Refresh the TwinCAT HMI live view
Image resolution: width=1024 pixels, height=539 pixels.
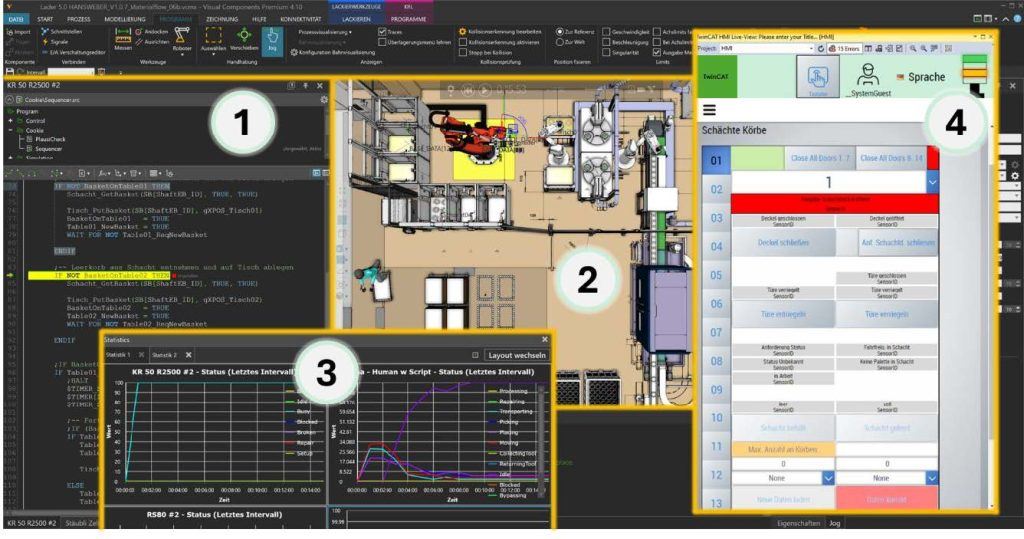(820, 48)
